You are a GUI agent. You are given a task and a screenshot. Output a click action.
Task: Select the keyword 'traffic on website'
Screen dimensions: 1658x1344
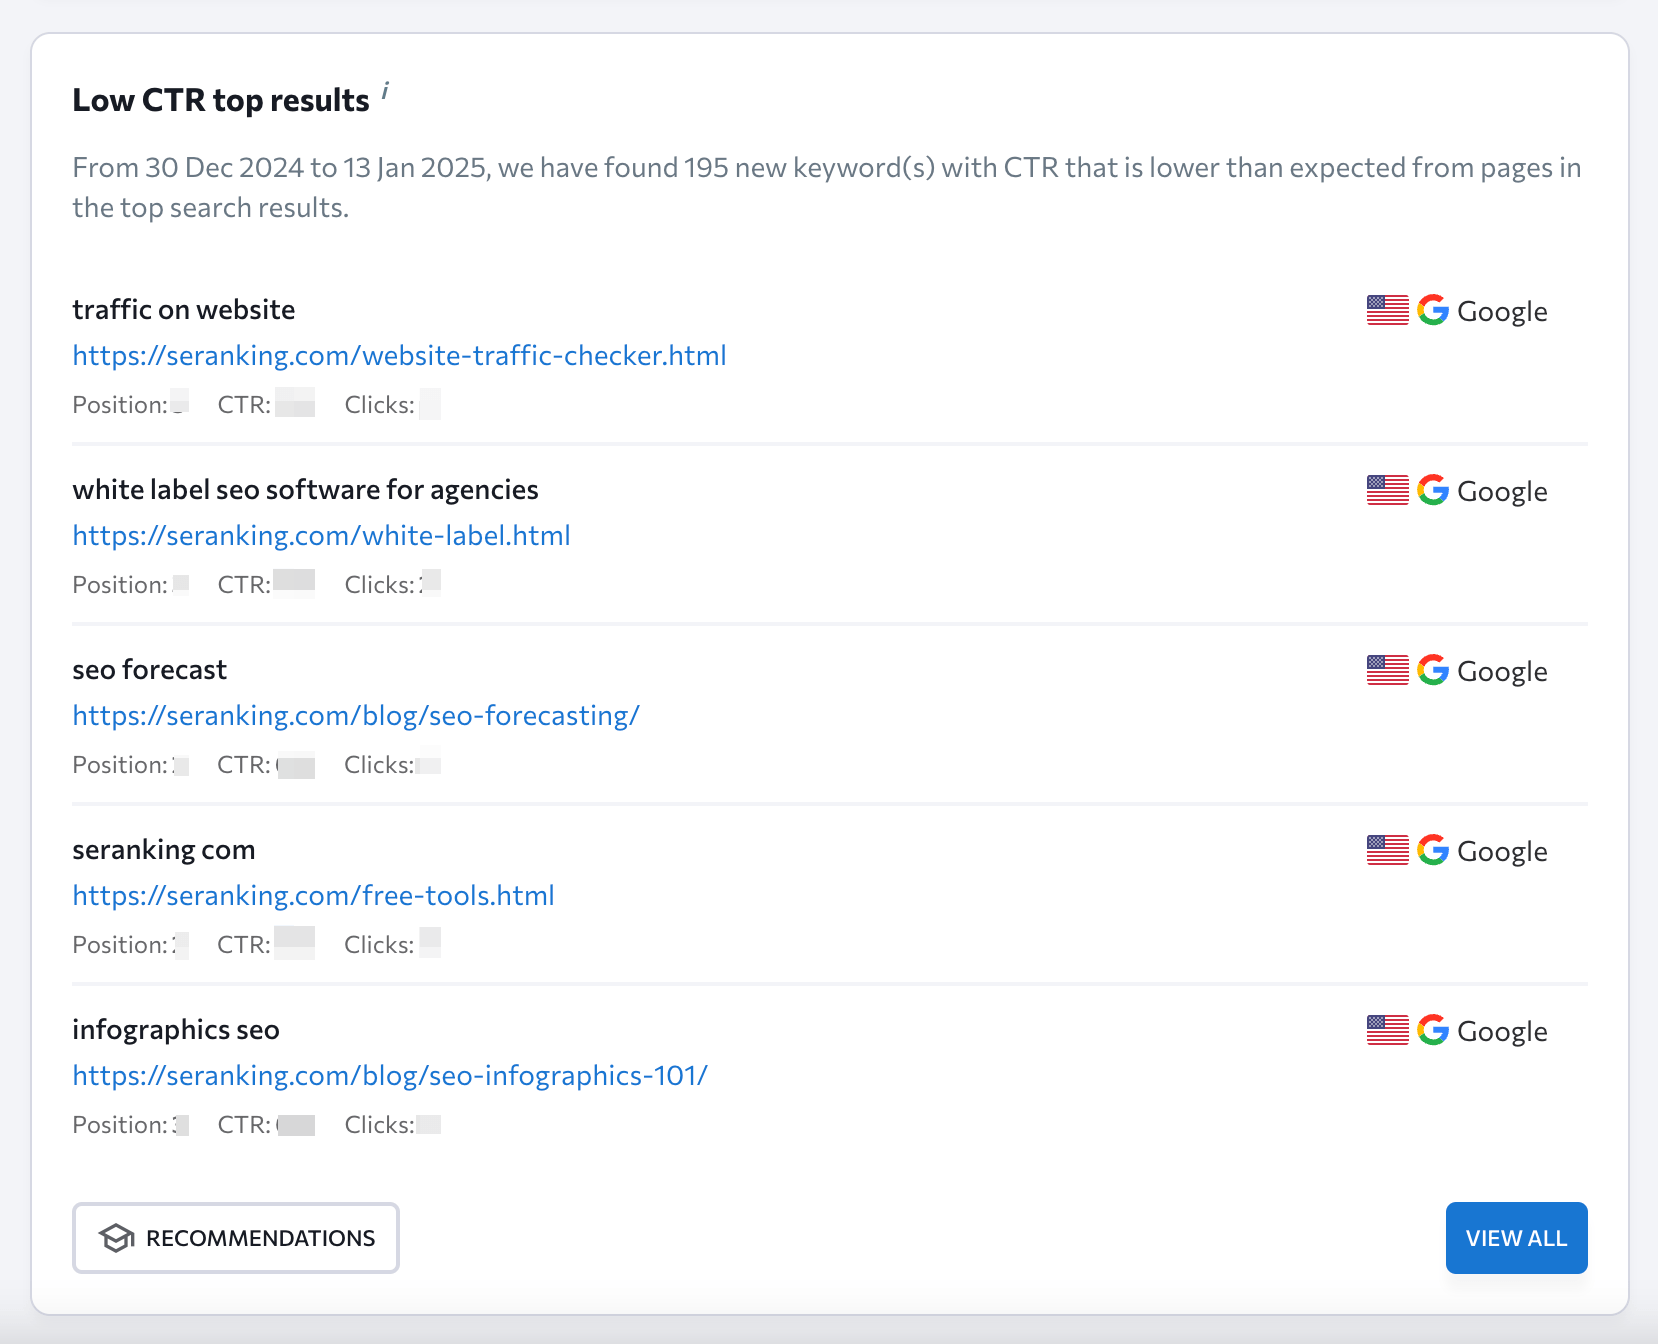tap(183, 310)
